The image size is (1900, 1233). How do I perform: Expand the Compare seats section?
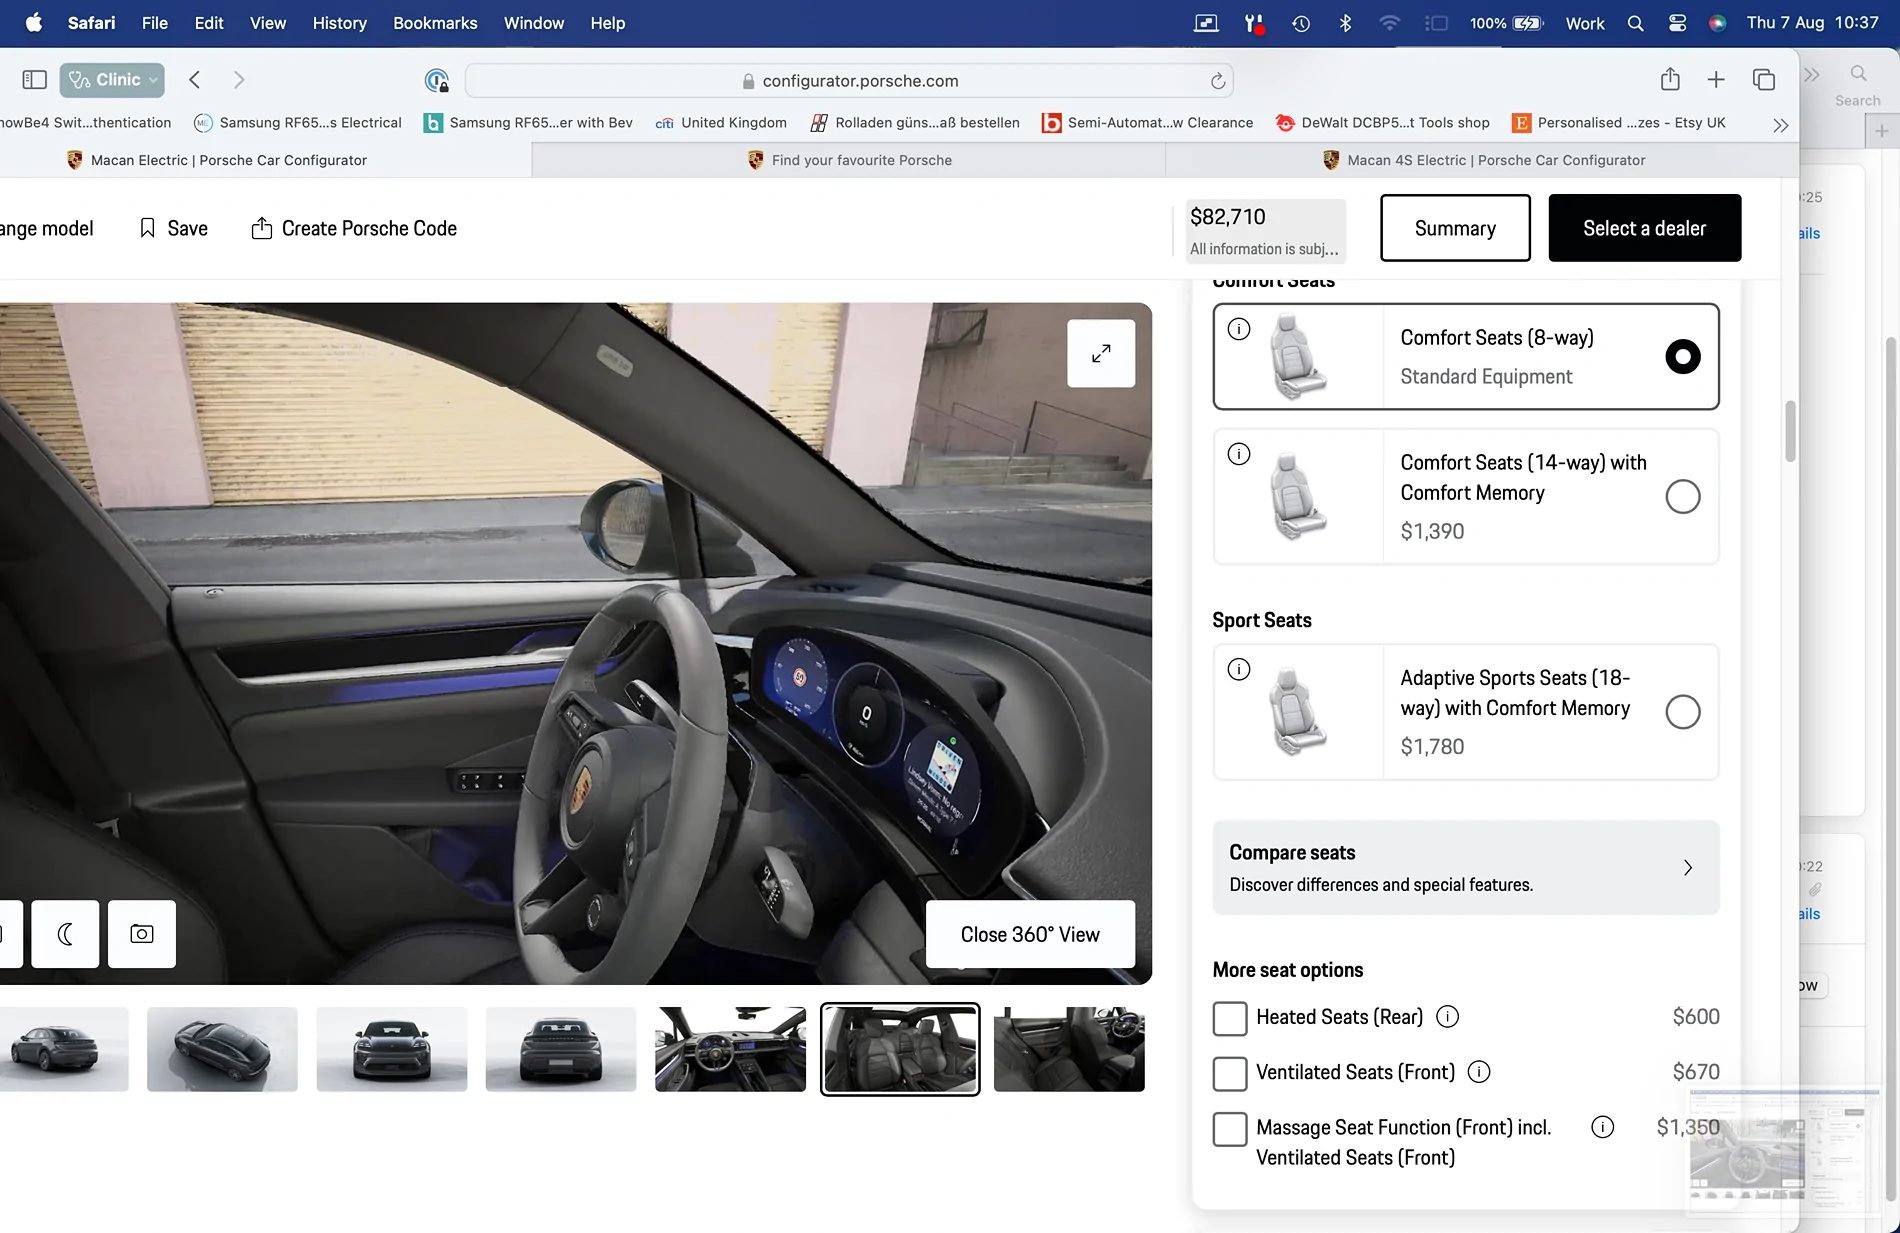pyautogui.click(x=1688, y=868)
